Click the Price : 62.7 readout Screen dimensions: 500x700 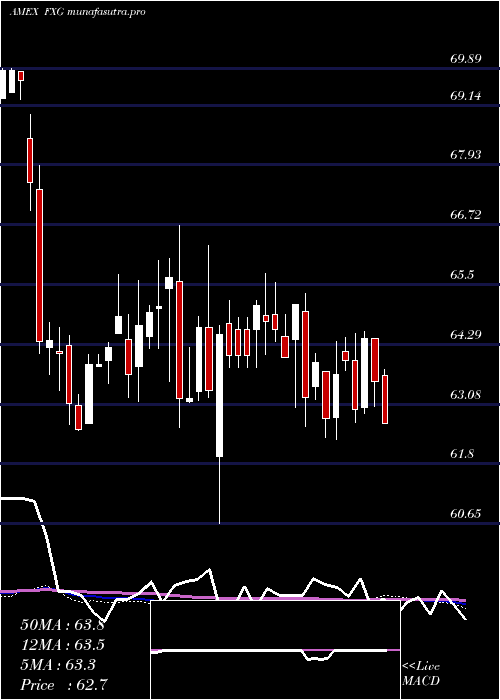tap(63, 685)
